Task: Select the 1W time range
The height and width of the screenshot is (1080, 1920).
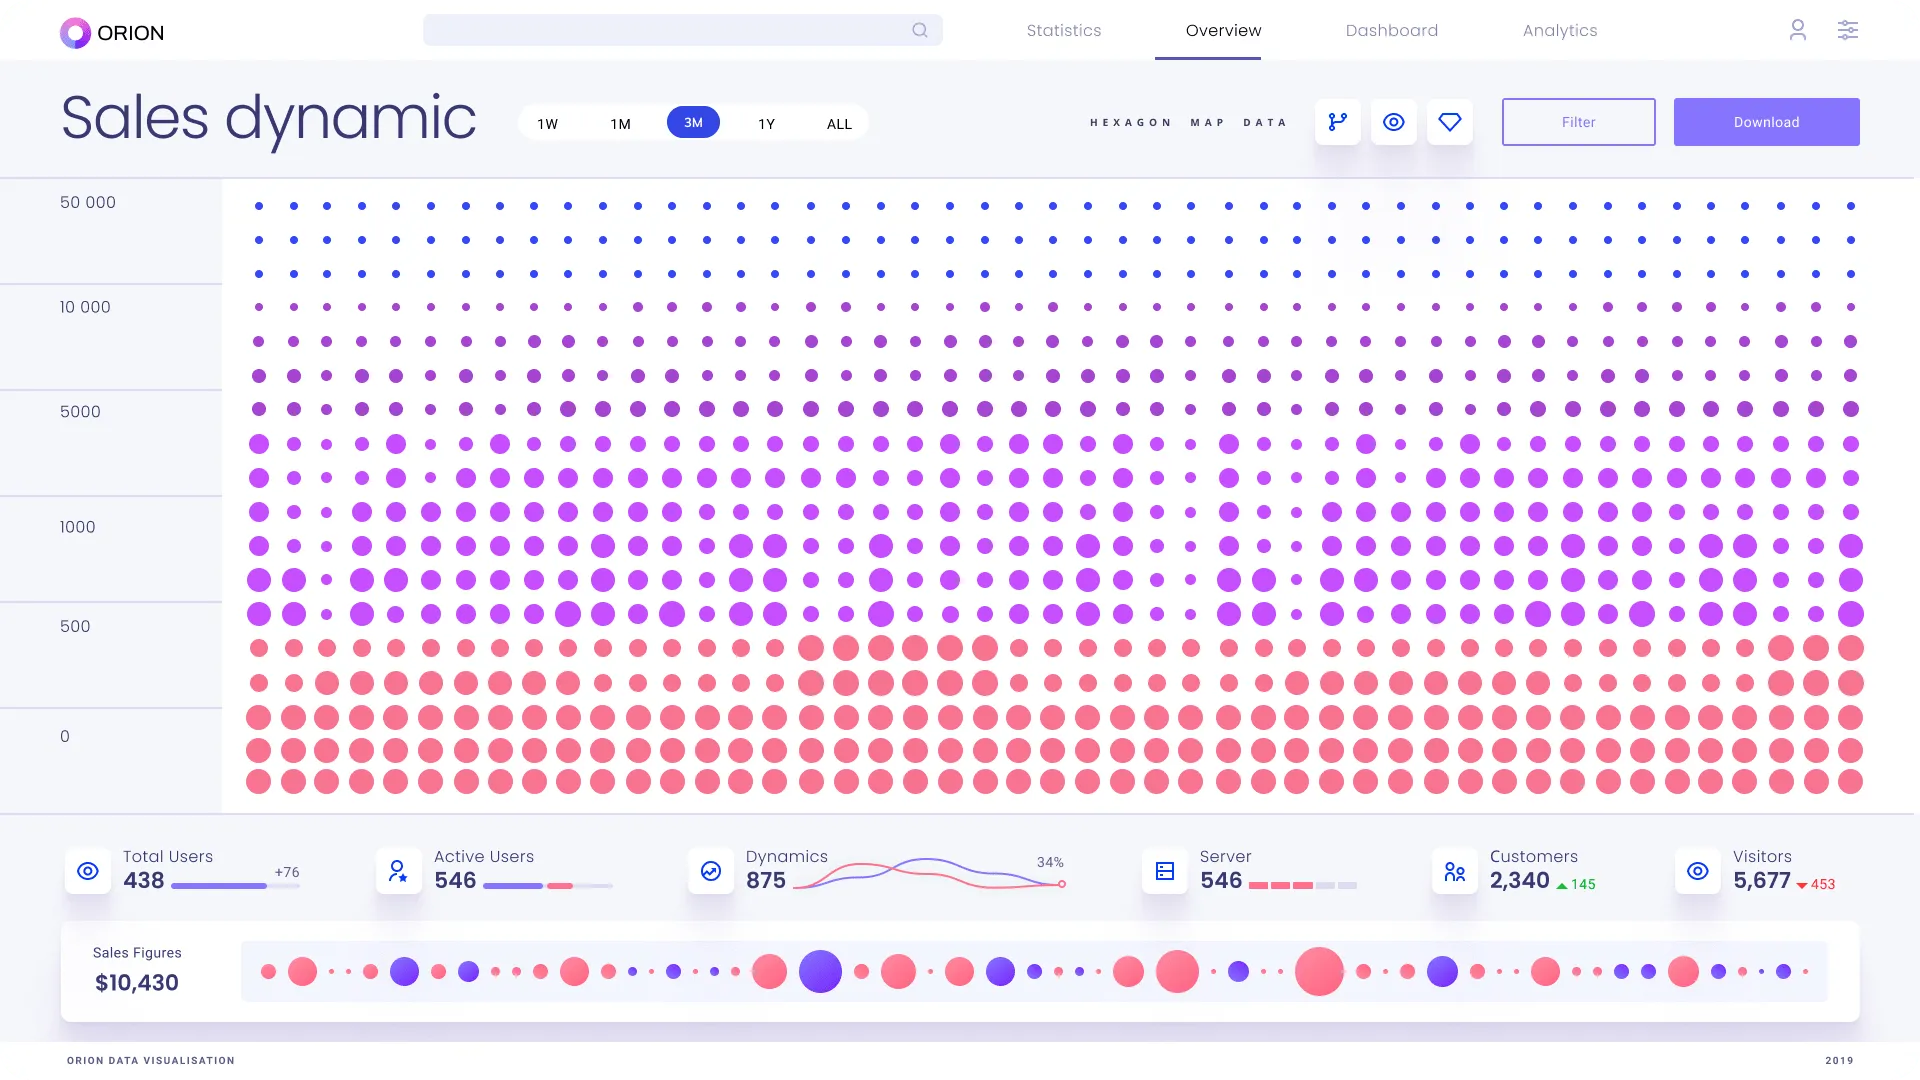Action: [548, 123]
